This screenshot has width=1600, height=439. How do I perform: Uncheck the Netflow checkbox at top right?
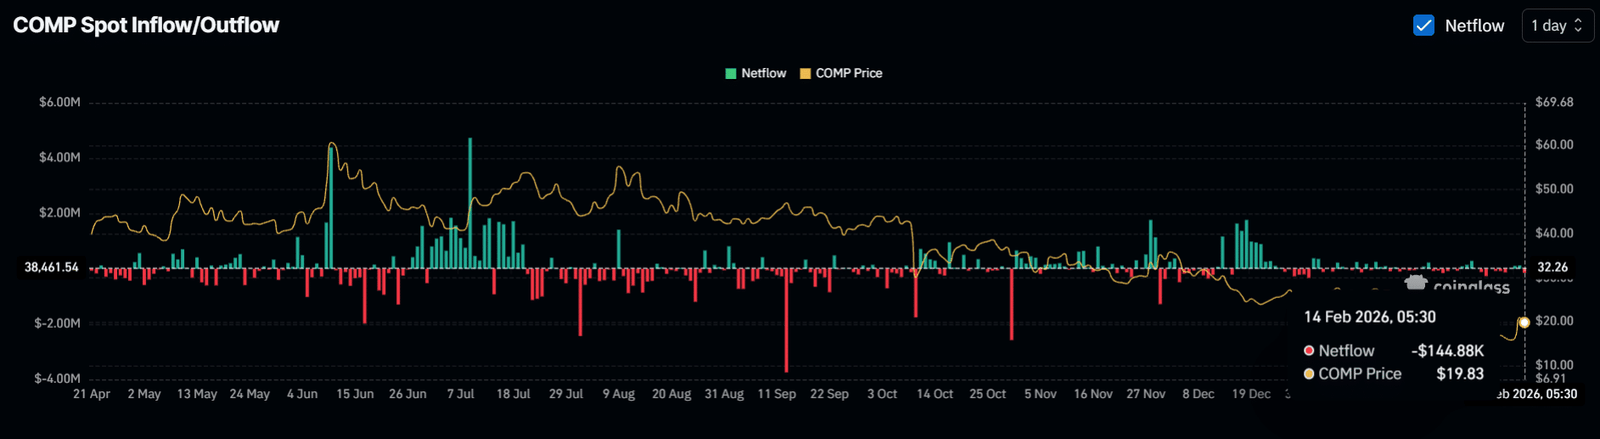1423,26
